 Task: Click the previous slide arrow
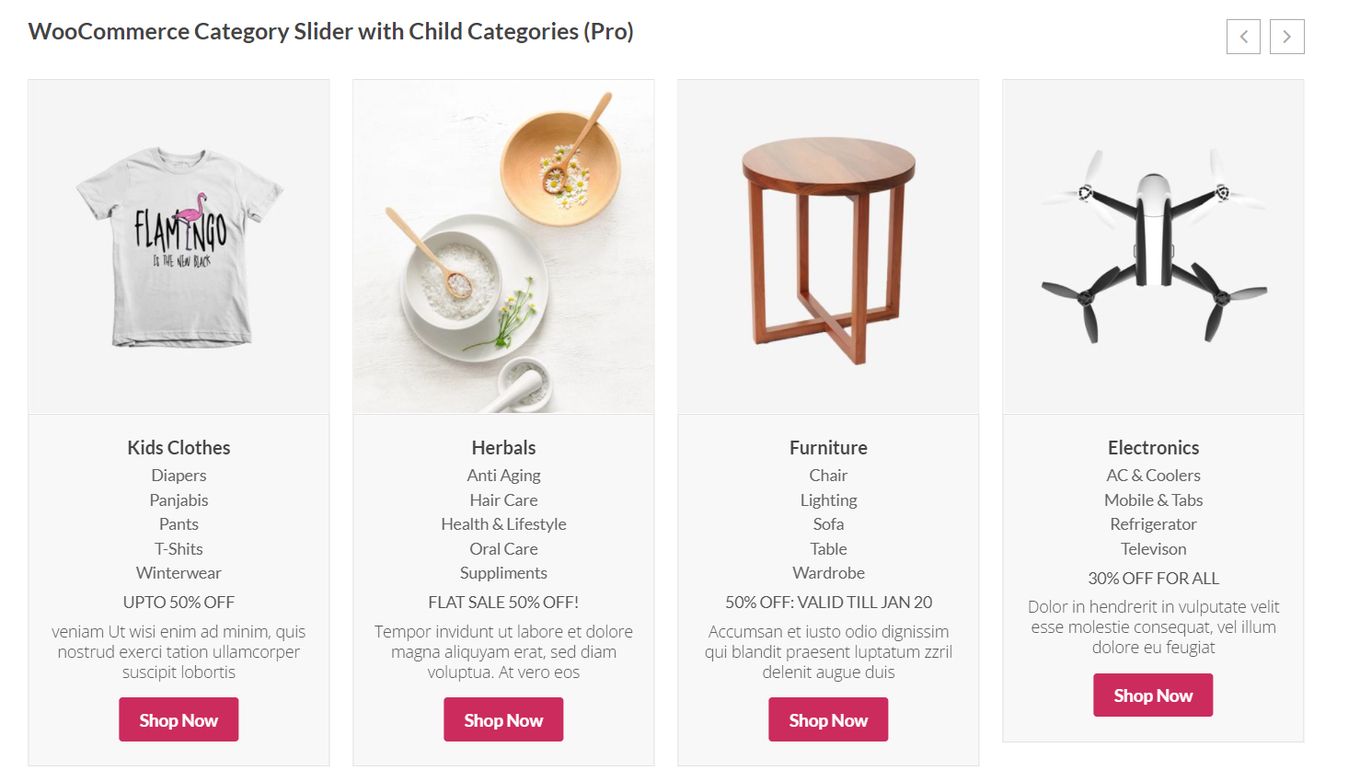point(1243,37)
